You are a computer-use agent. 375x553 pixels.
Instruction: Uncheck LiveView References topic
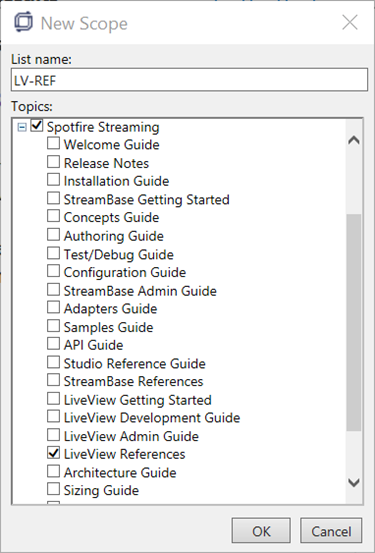click(53, 453)
